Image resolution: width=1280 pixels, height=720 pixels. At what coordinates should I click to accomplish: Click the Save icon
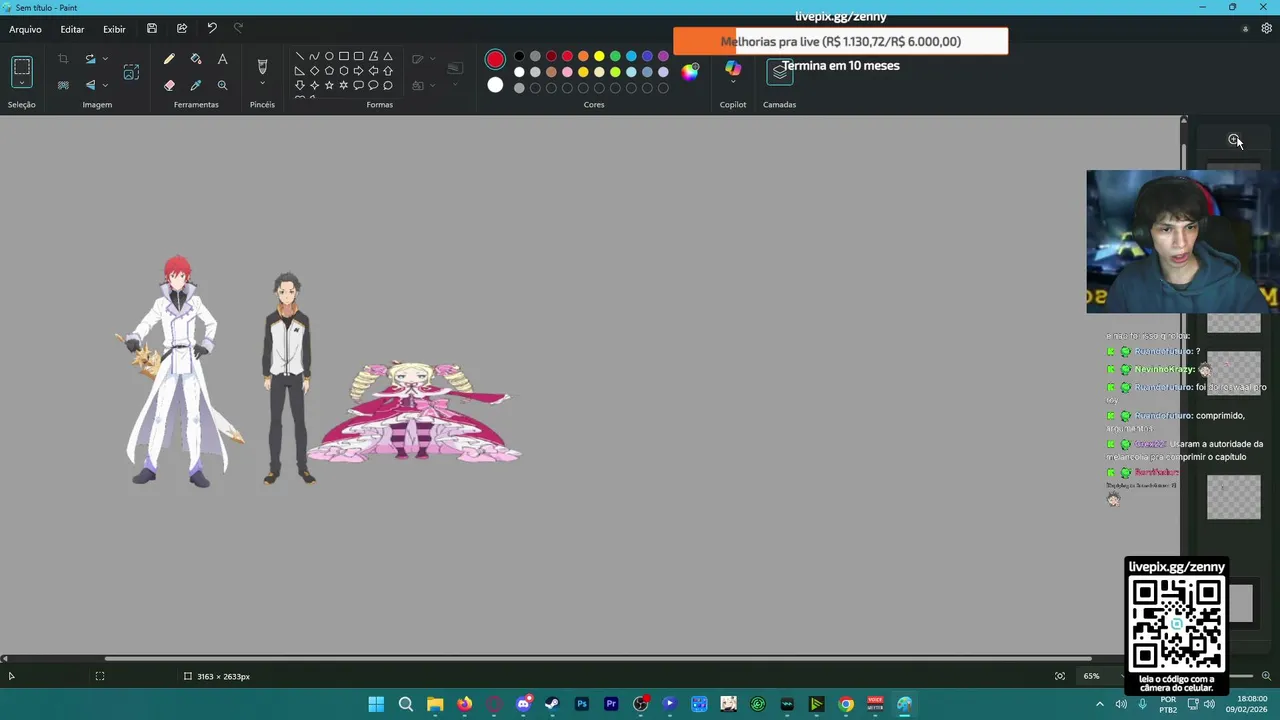pos(152,29)
